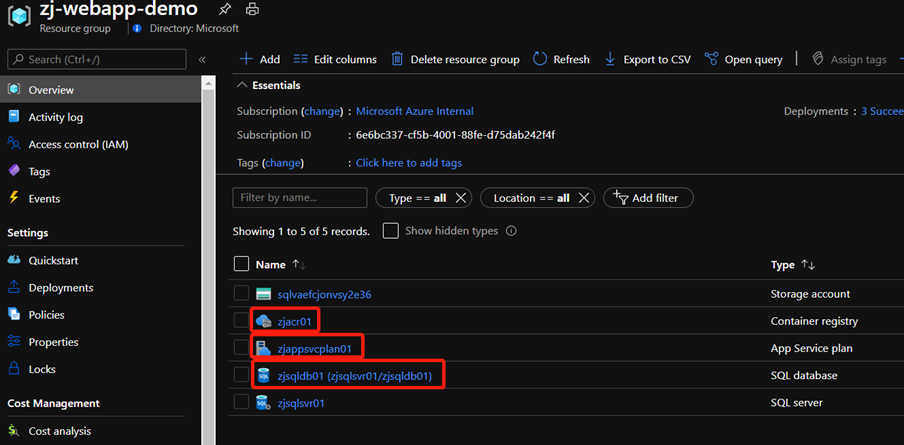Image resolution: width=904 pixels, height=445 pixels.
Task: Open container registry zjacr01
Action: (x=294, y=322)
